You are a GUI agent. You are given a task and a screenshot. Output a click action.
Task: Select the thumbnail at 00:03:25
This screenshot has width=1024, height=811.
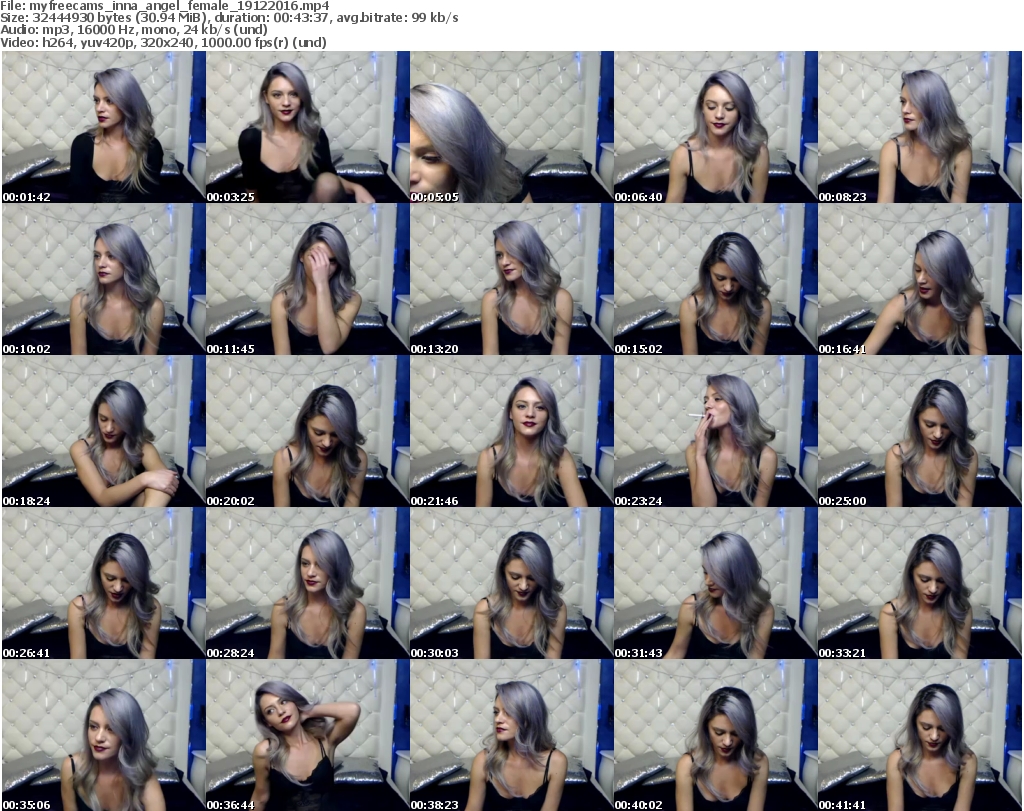(308, 127)
